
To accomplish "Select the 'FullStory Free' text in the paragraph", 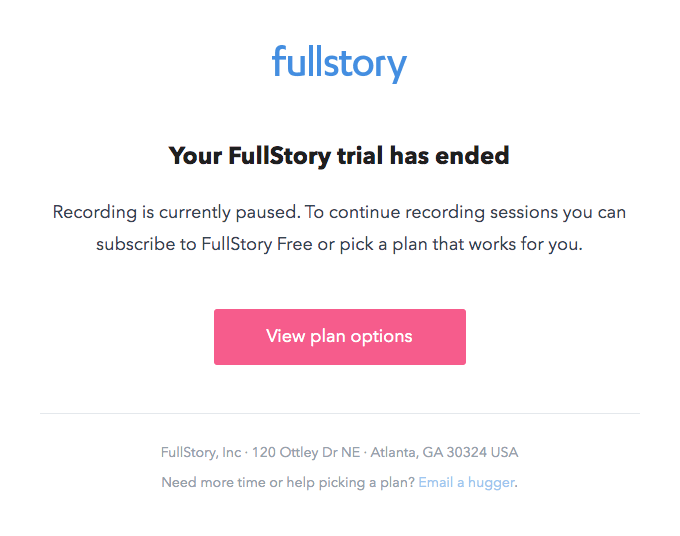I will [241, 243].
